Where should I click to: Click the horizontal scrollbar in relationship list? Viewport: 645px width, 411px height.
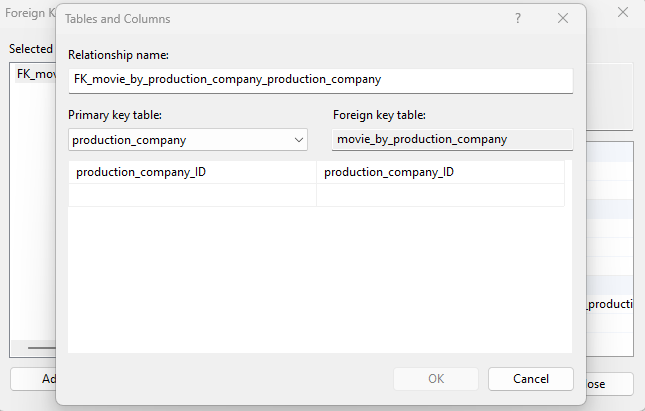click(40, 348)
